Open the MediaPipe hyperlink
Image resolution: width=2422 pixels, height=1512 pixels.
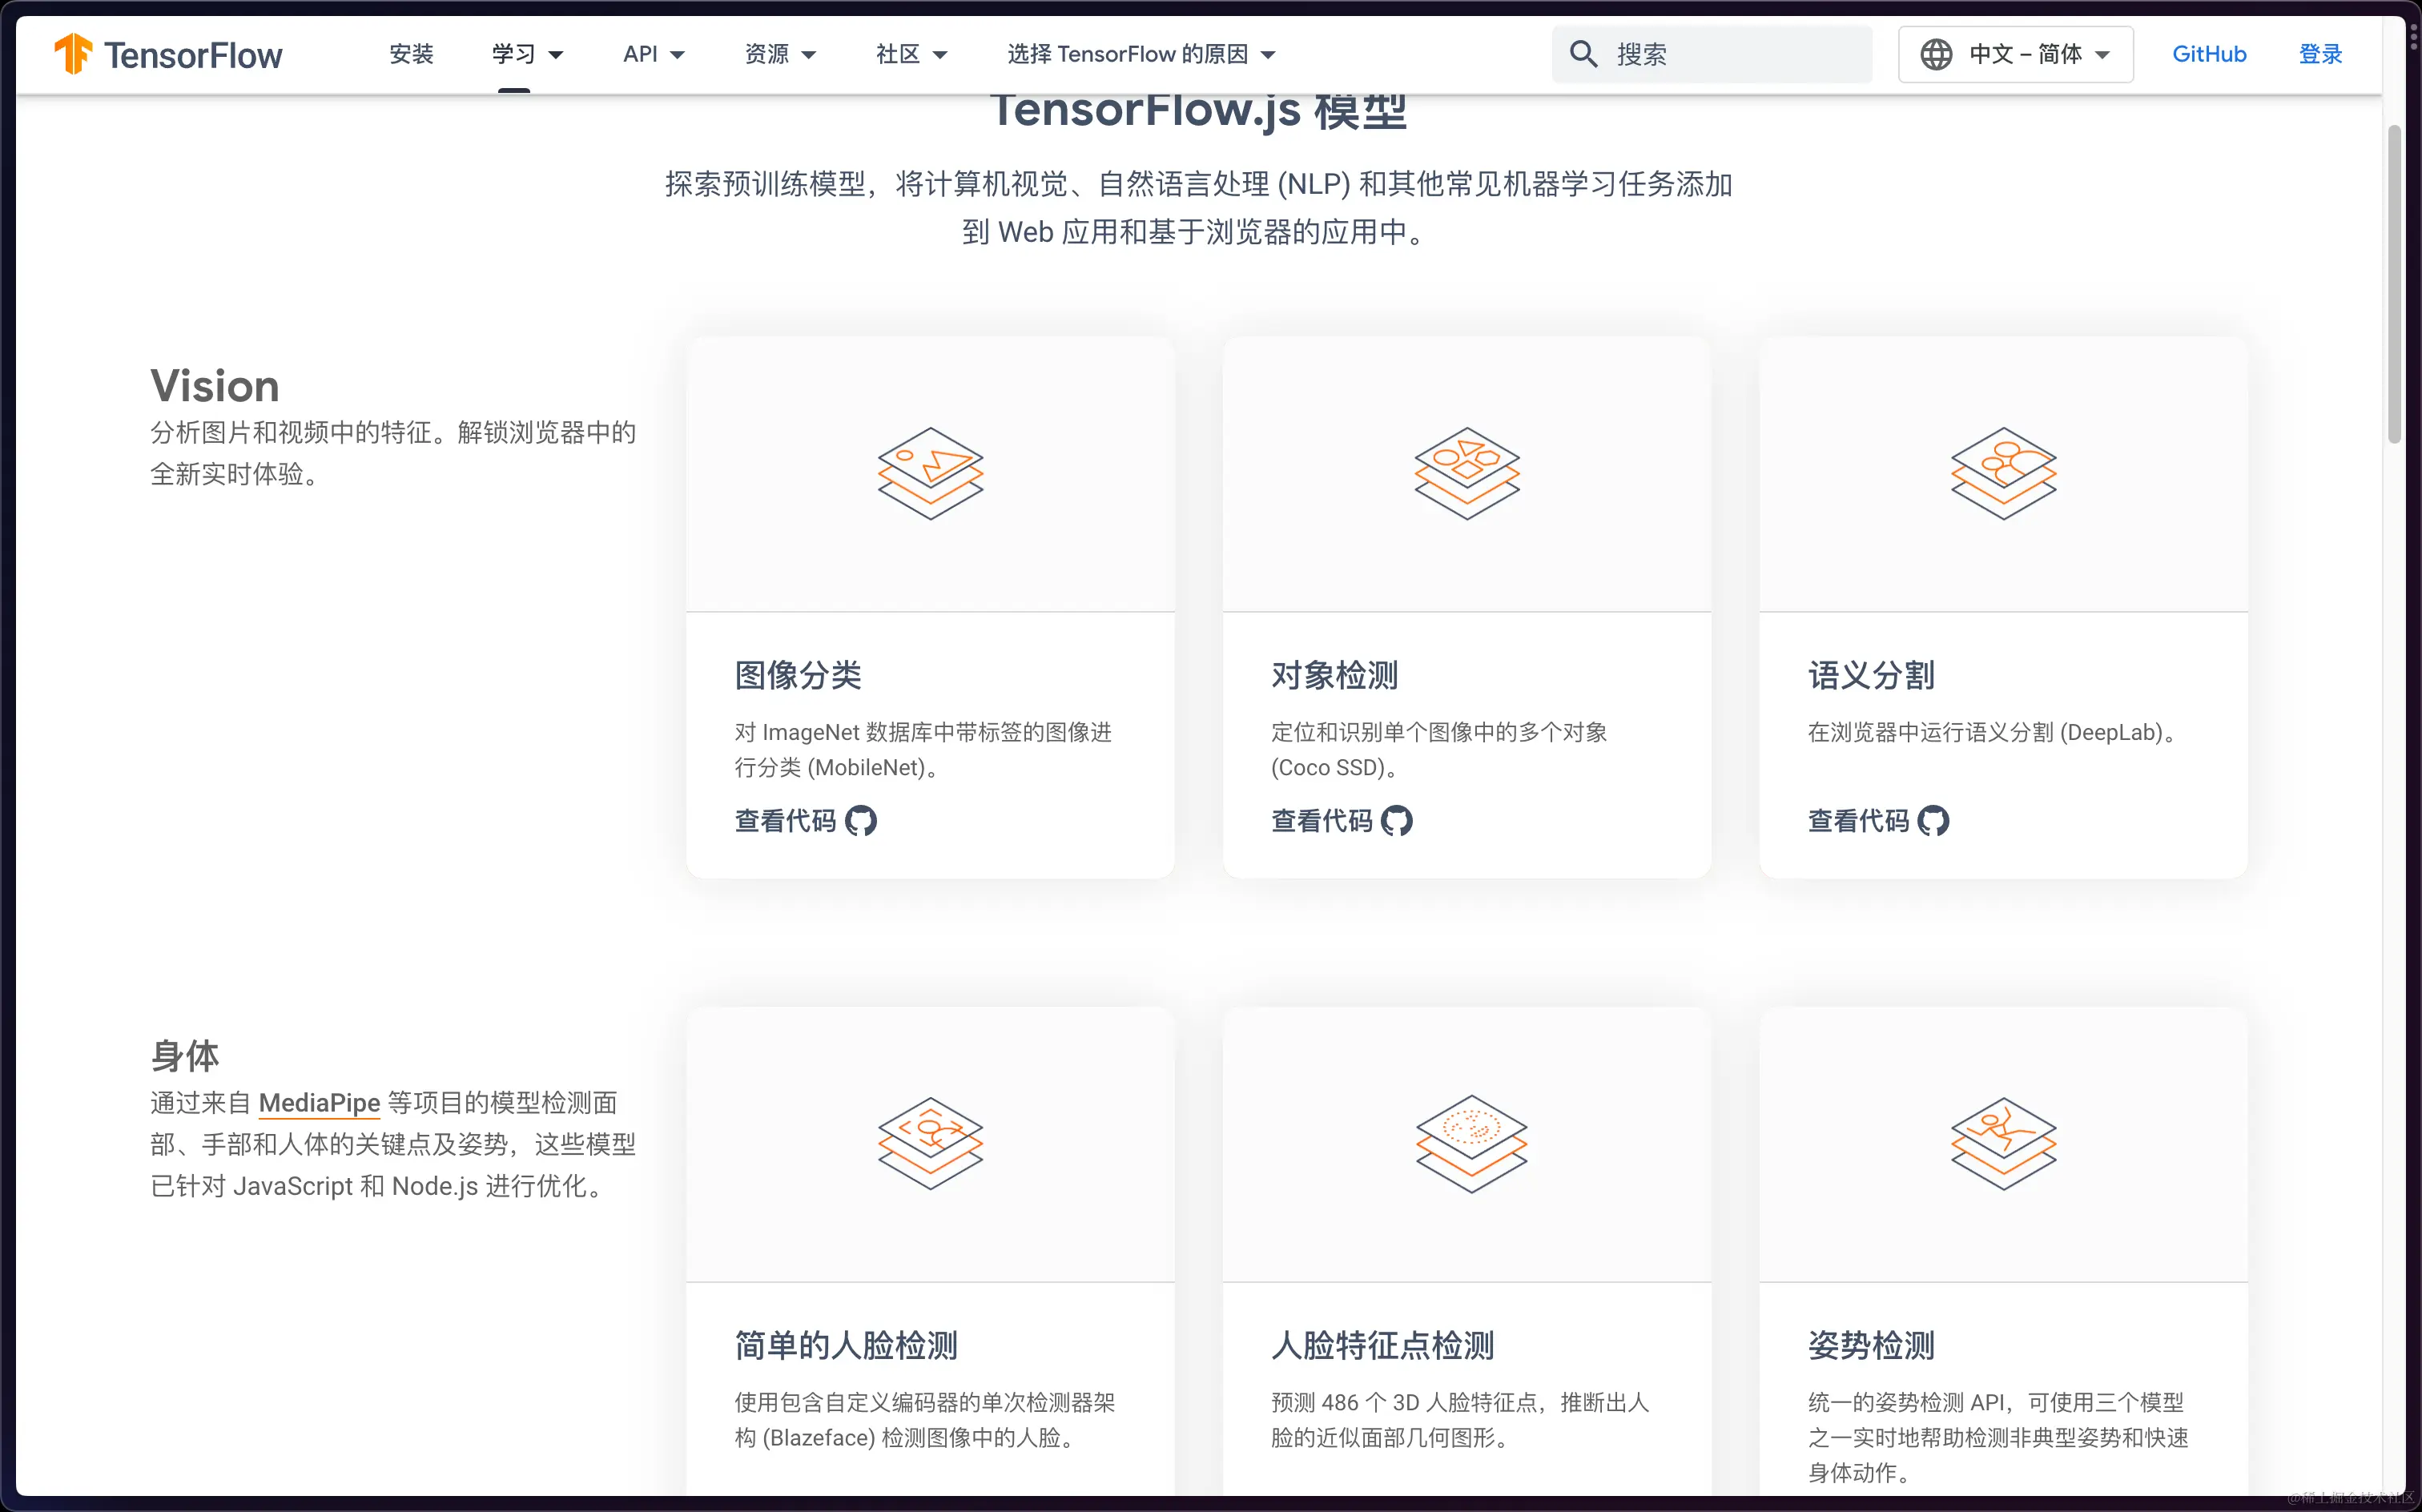(x=319, y=1103)
